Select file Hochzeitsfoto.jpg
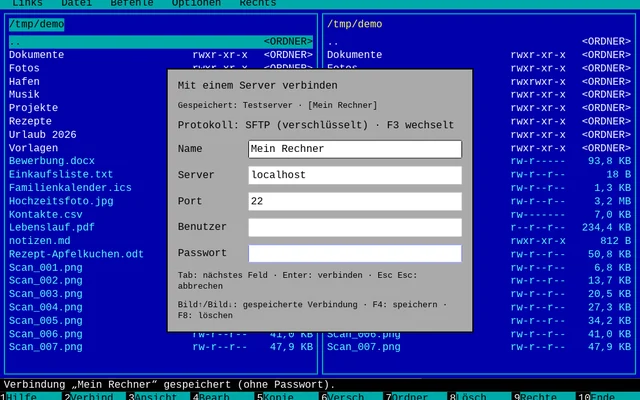640x400 pixels. (61, 201)
